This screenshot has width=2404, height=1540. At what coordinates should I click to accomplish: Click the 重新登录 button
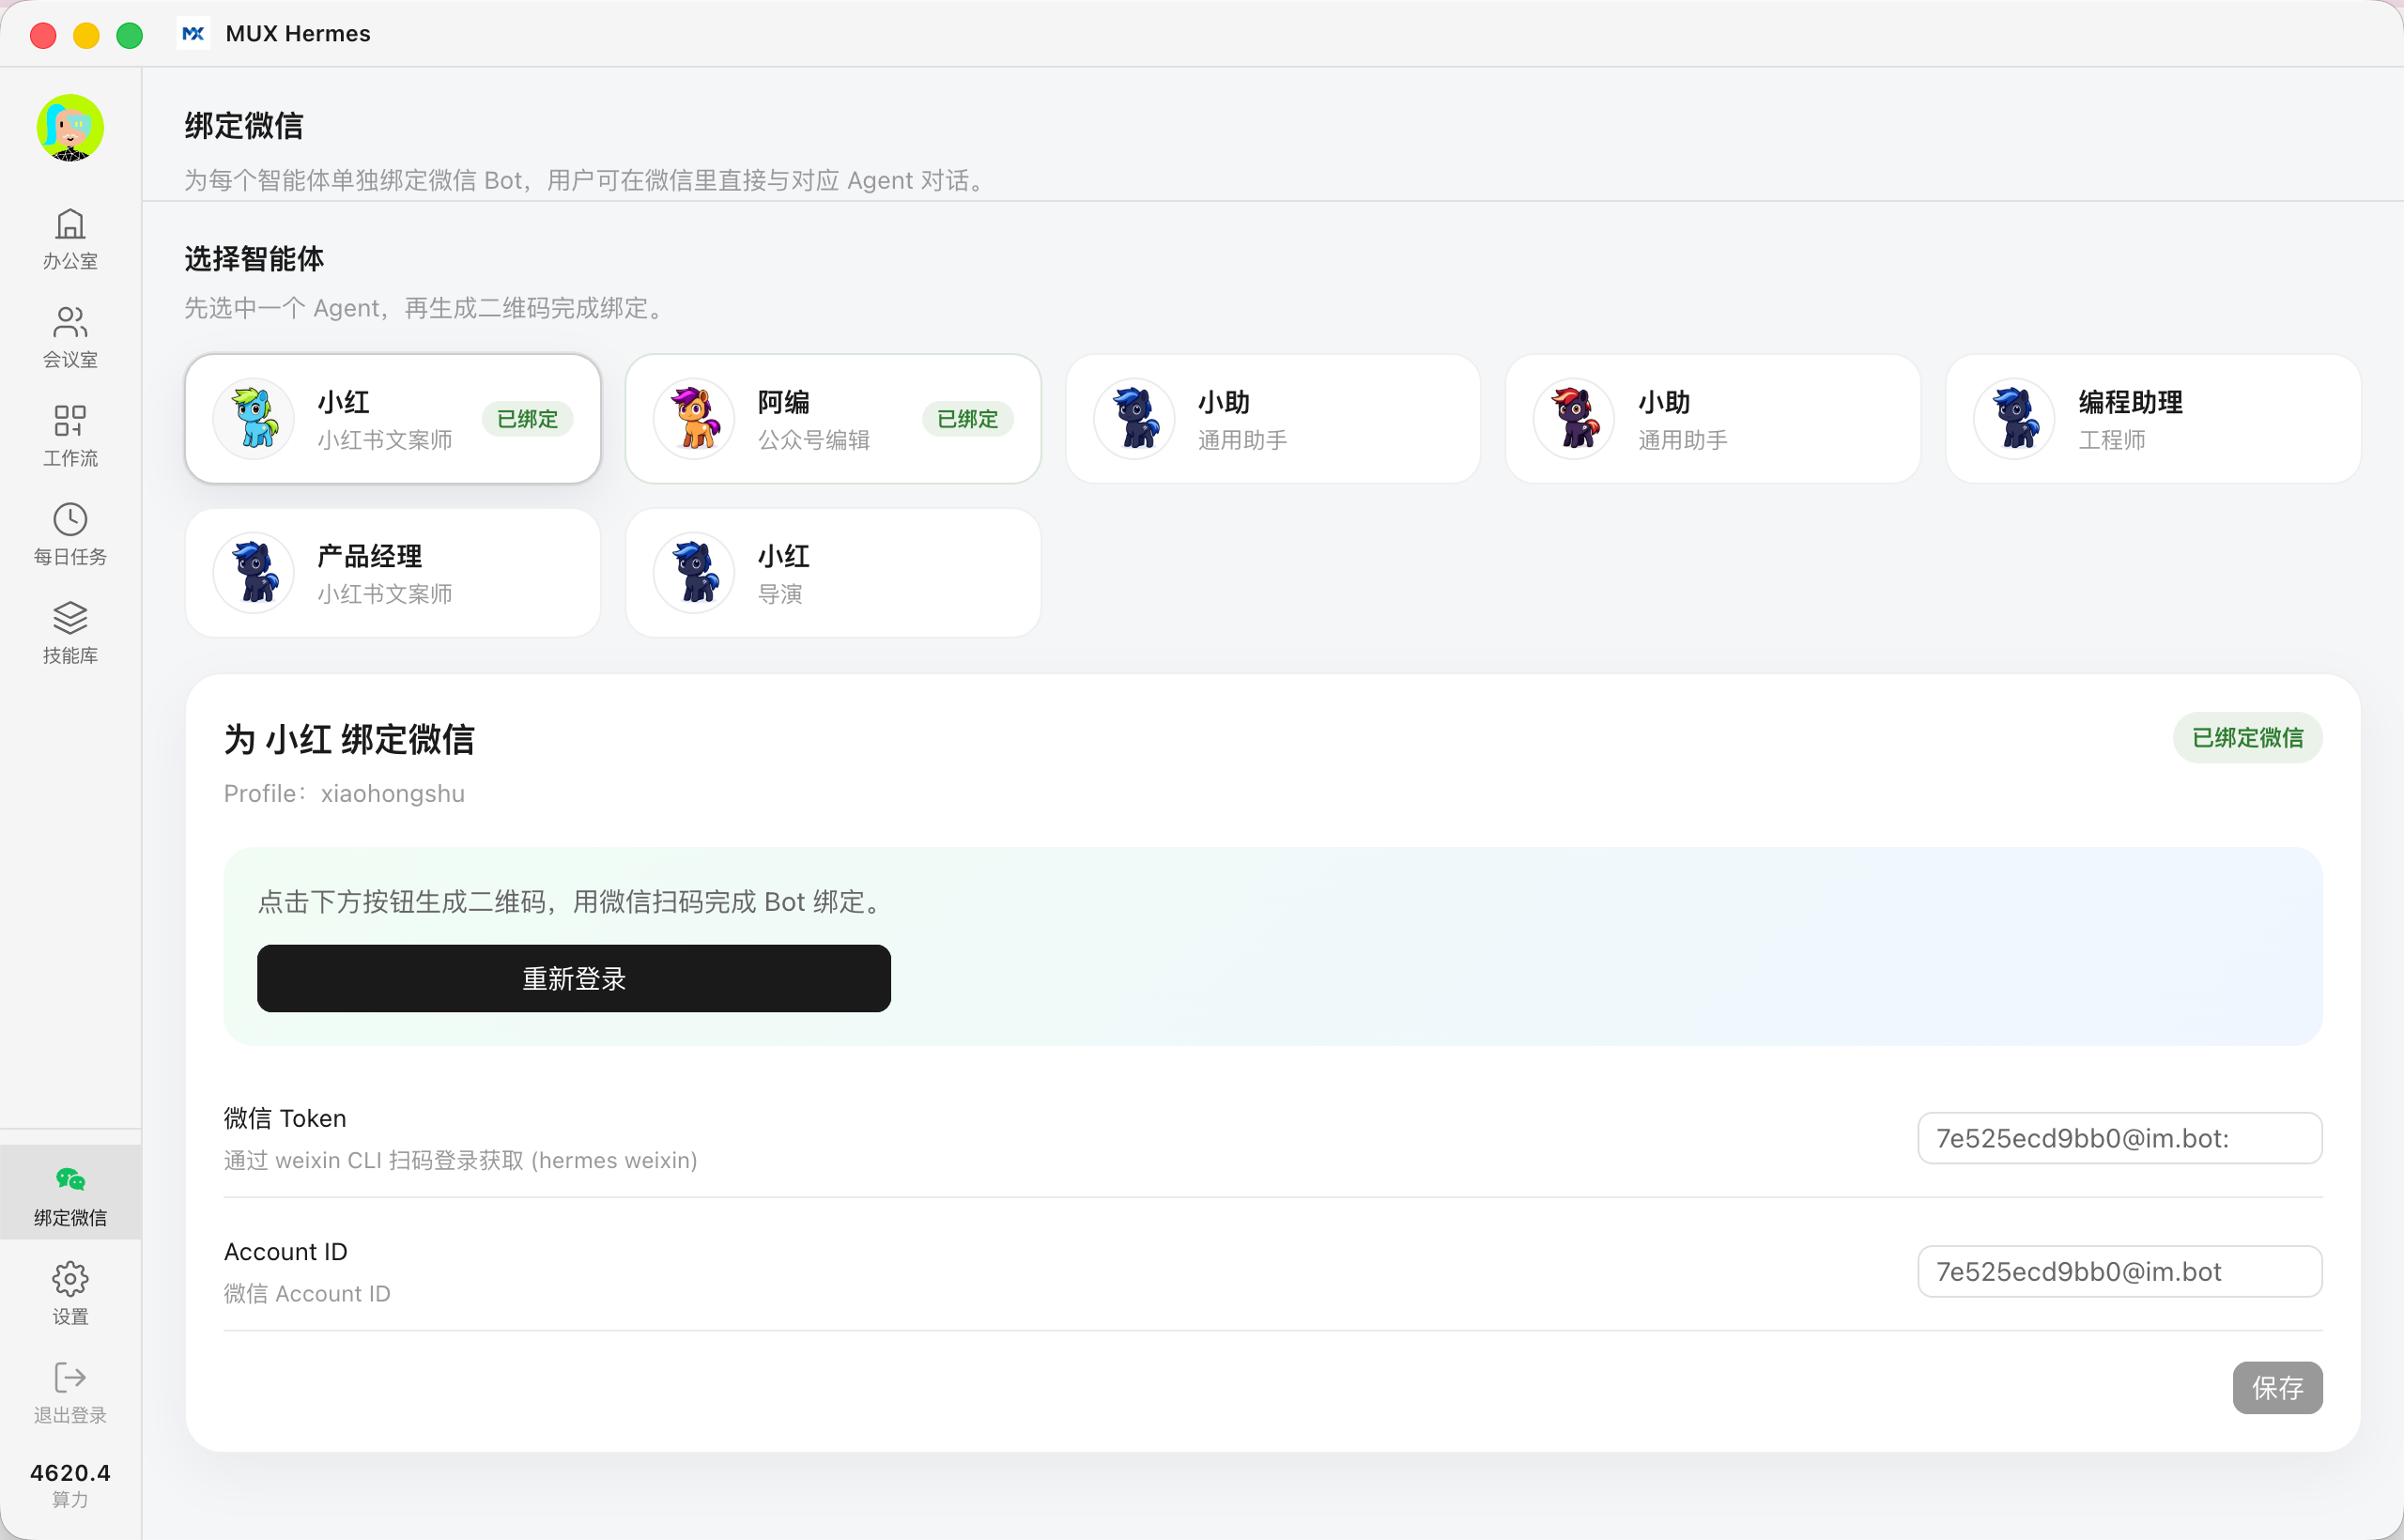pos(574,978)
